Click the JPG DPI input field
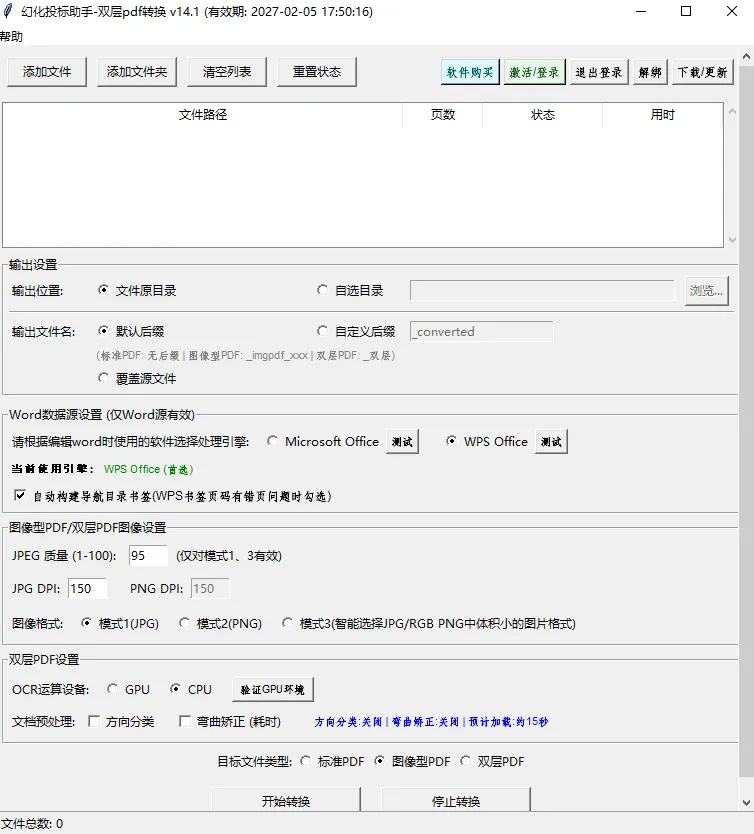This screenshot has width=754, height=834. click(87, 588)
